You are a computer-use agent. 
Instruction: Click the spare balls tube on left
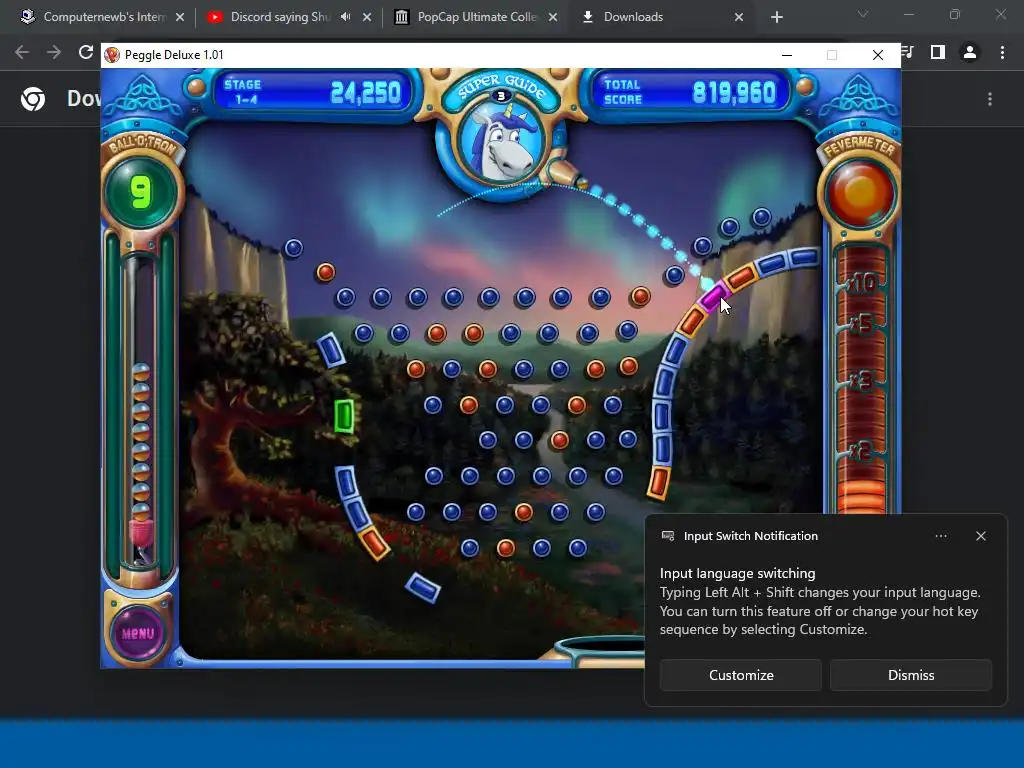click(x=140, y=411)
